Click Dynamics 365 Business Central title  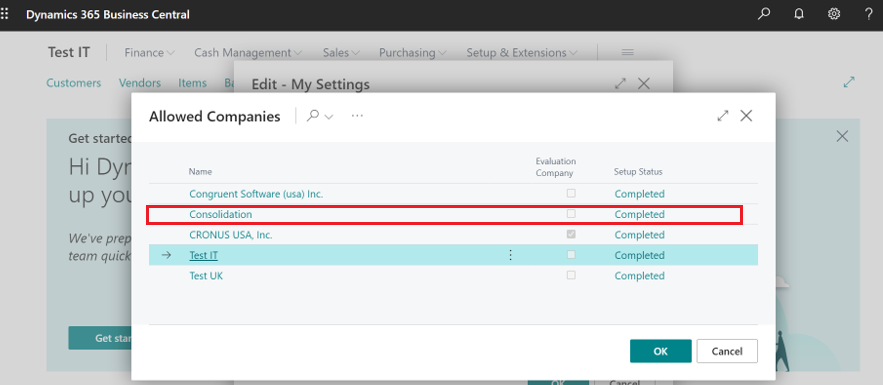tap(108, 15)
